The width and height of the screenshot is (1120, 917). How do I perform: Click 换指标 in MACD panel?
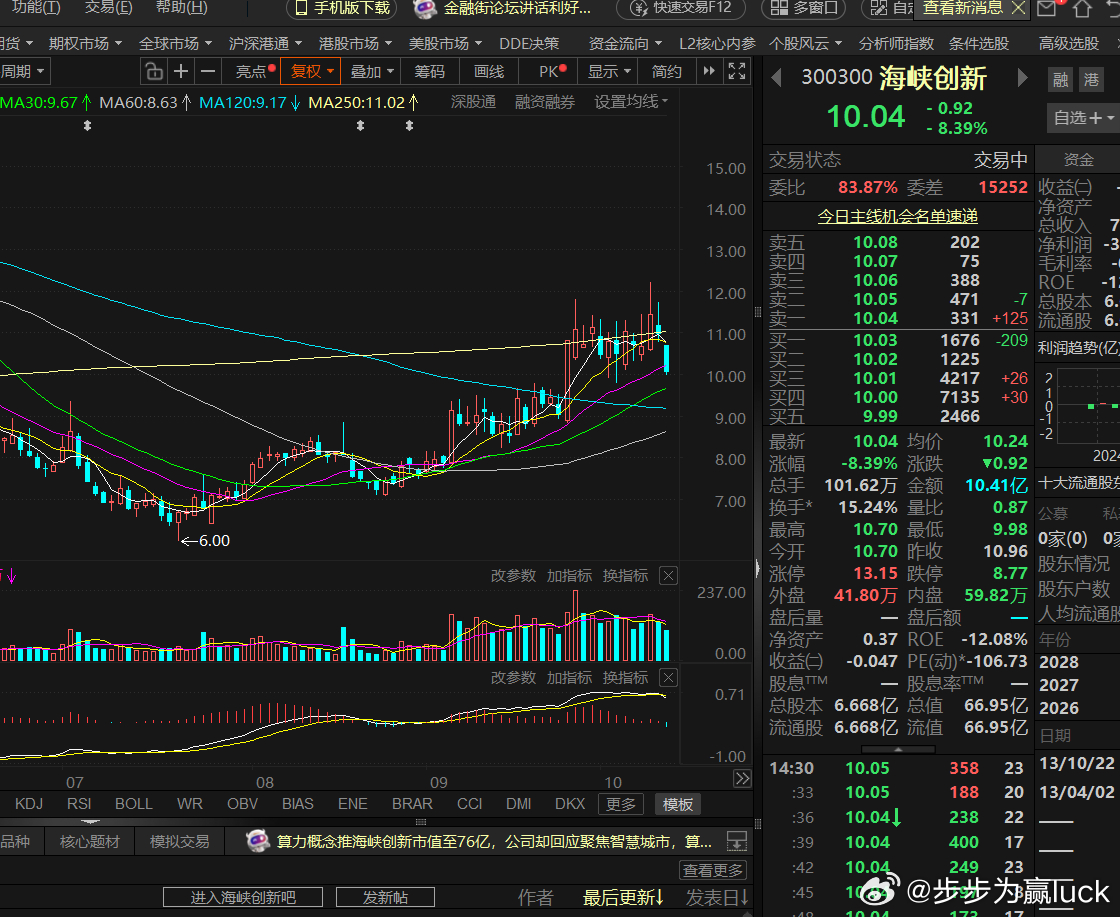(625, 678)
